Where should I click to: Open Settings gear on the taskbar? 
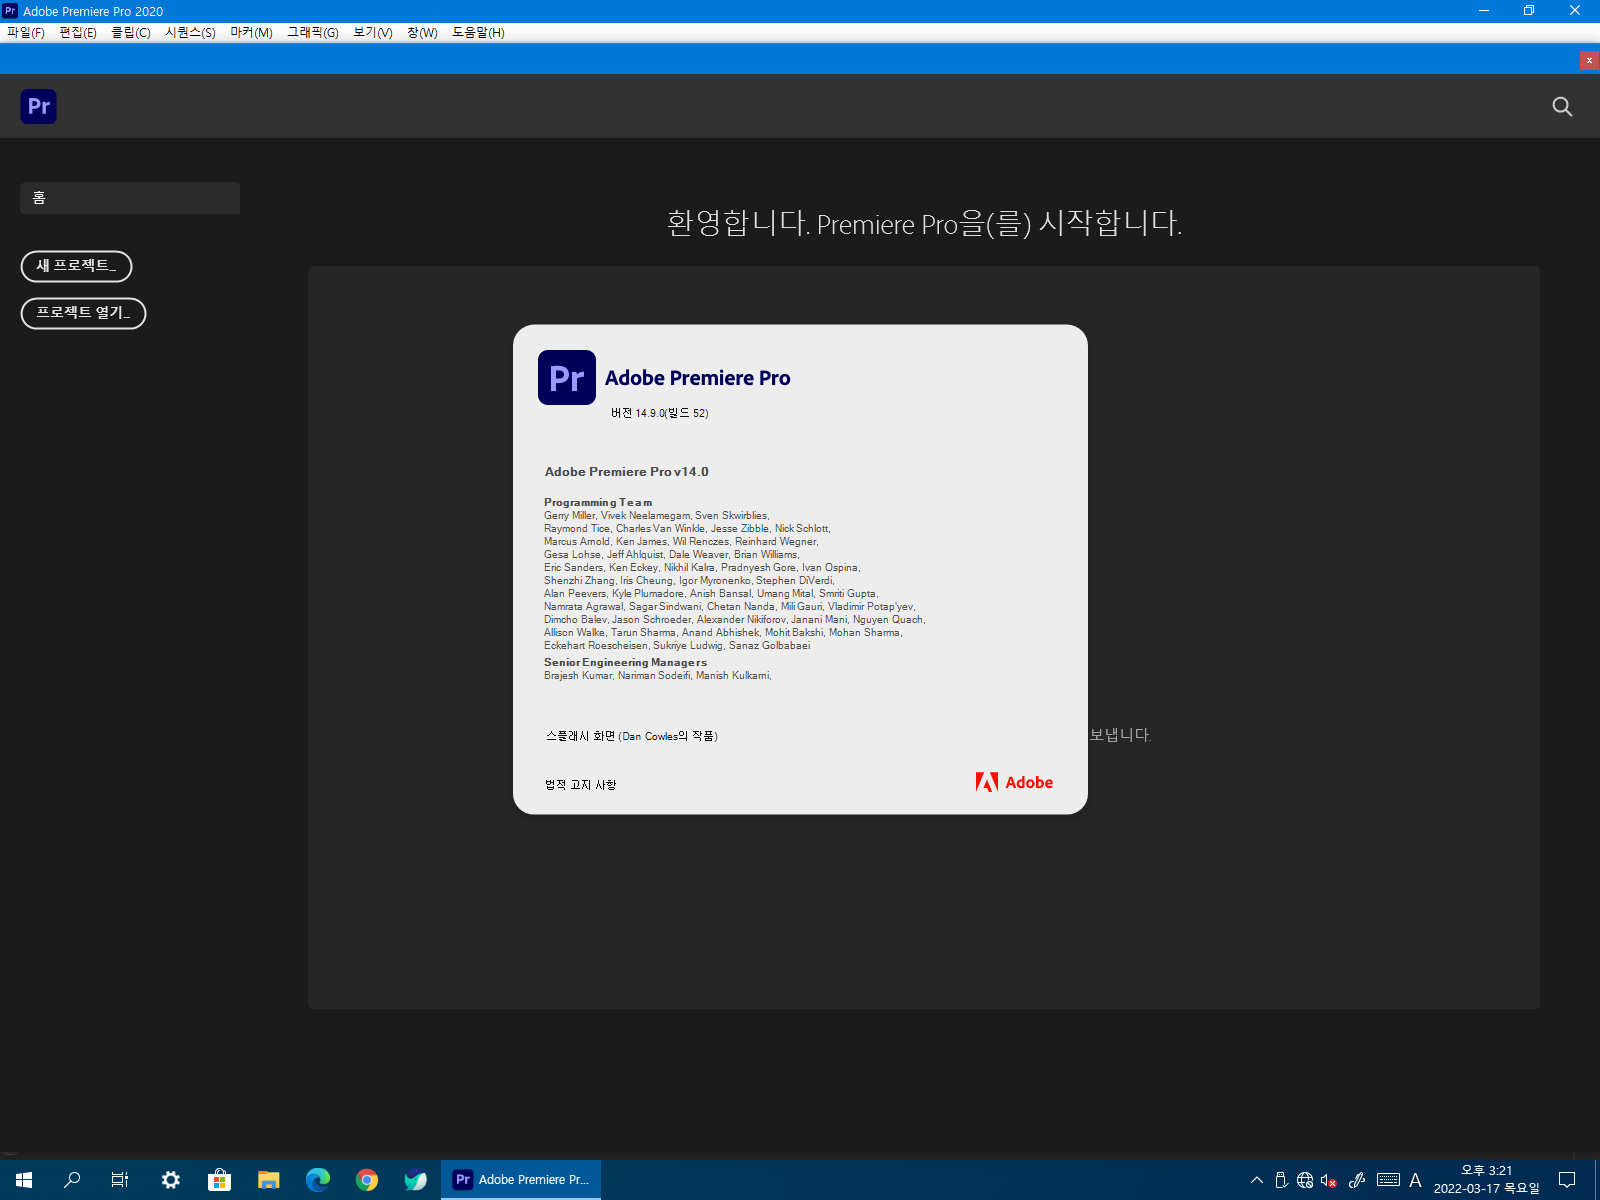171,1180
